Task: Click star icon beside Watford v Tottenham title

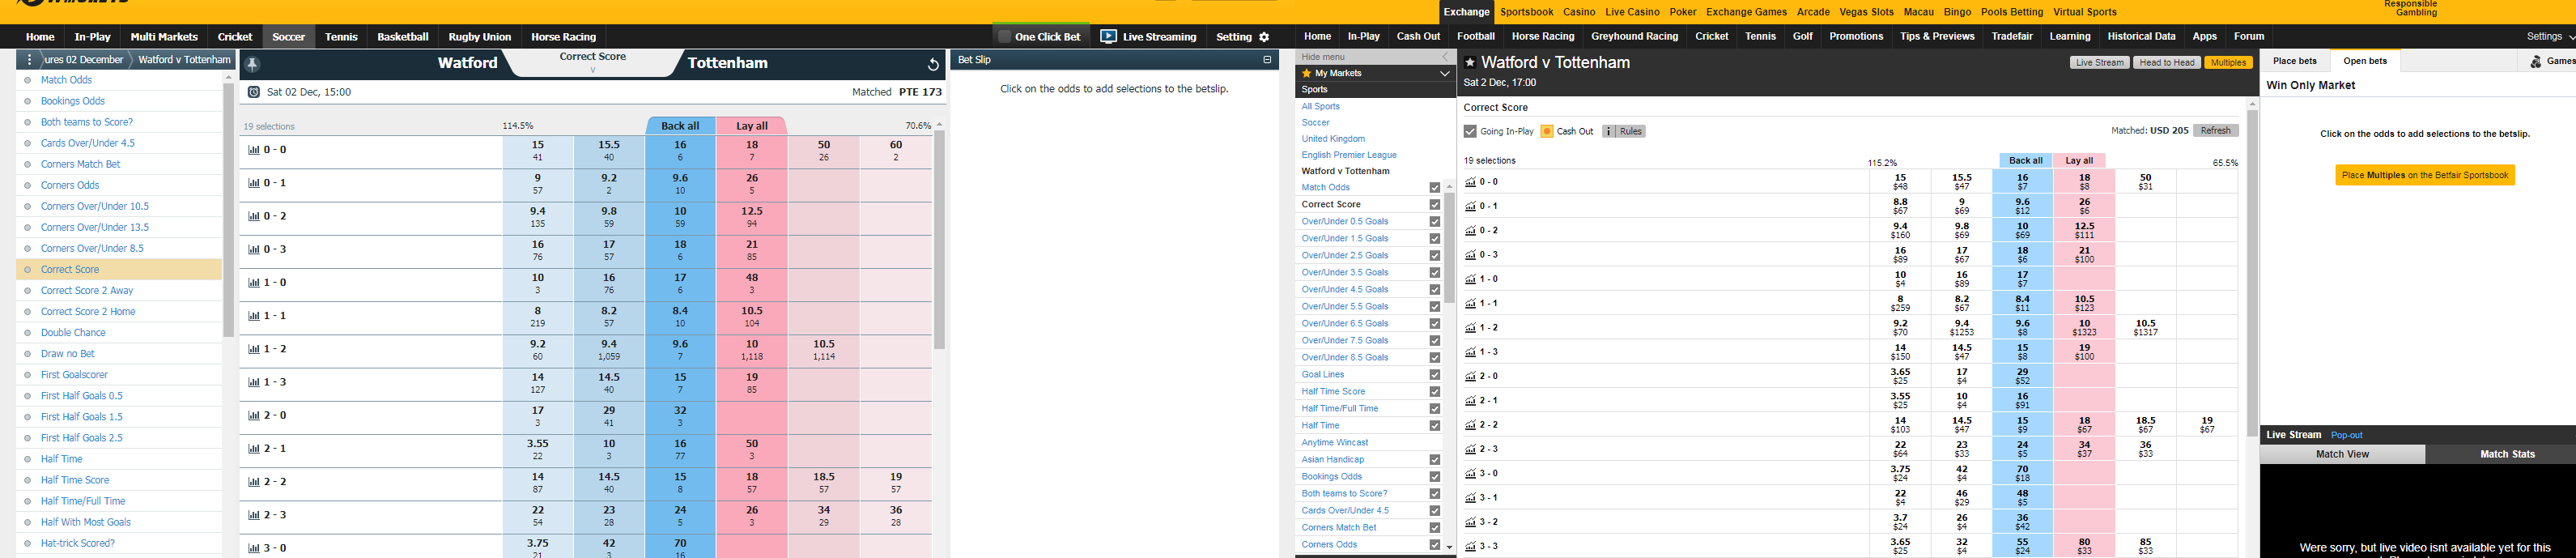Action: 1470,63
